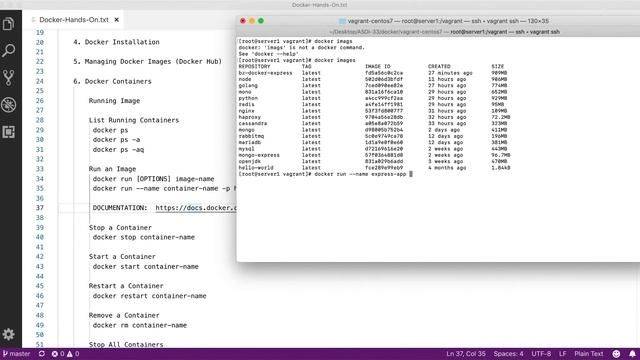Click the notifications bell in status bar
This screenshot has width=640, height=360.
tap(632, 354)
